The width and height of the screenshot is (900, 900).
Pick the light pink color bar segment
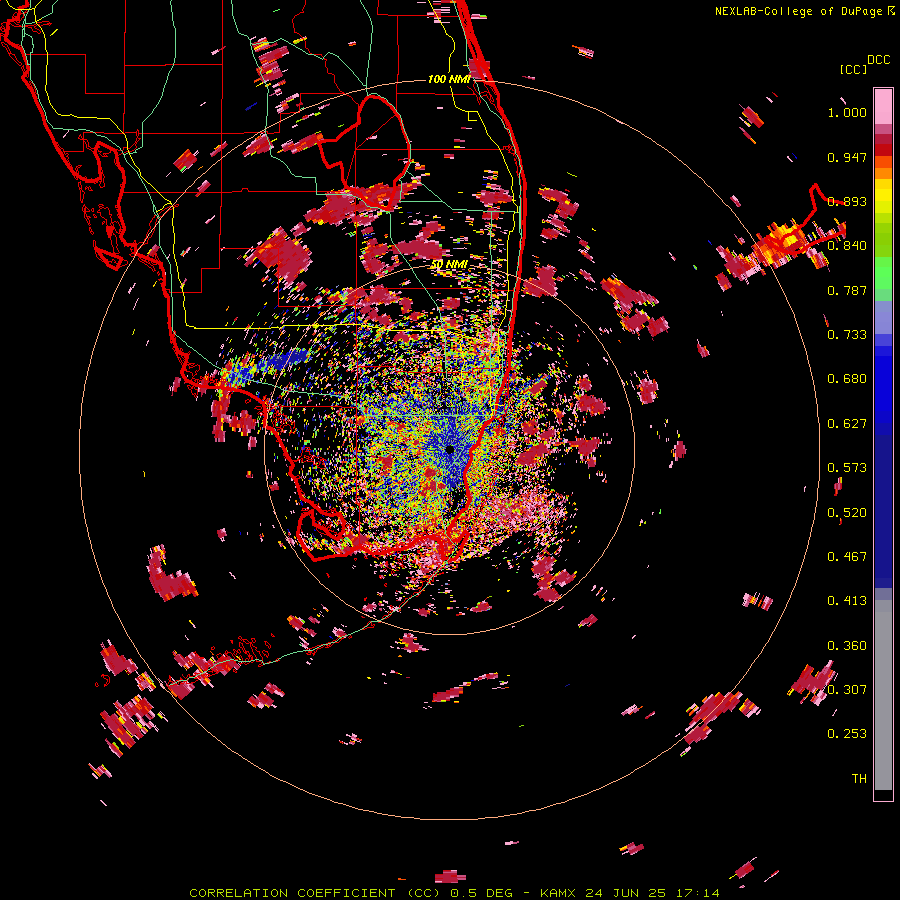tap(883, 107)
